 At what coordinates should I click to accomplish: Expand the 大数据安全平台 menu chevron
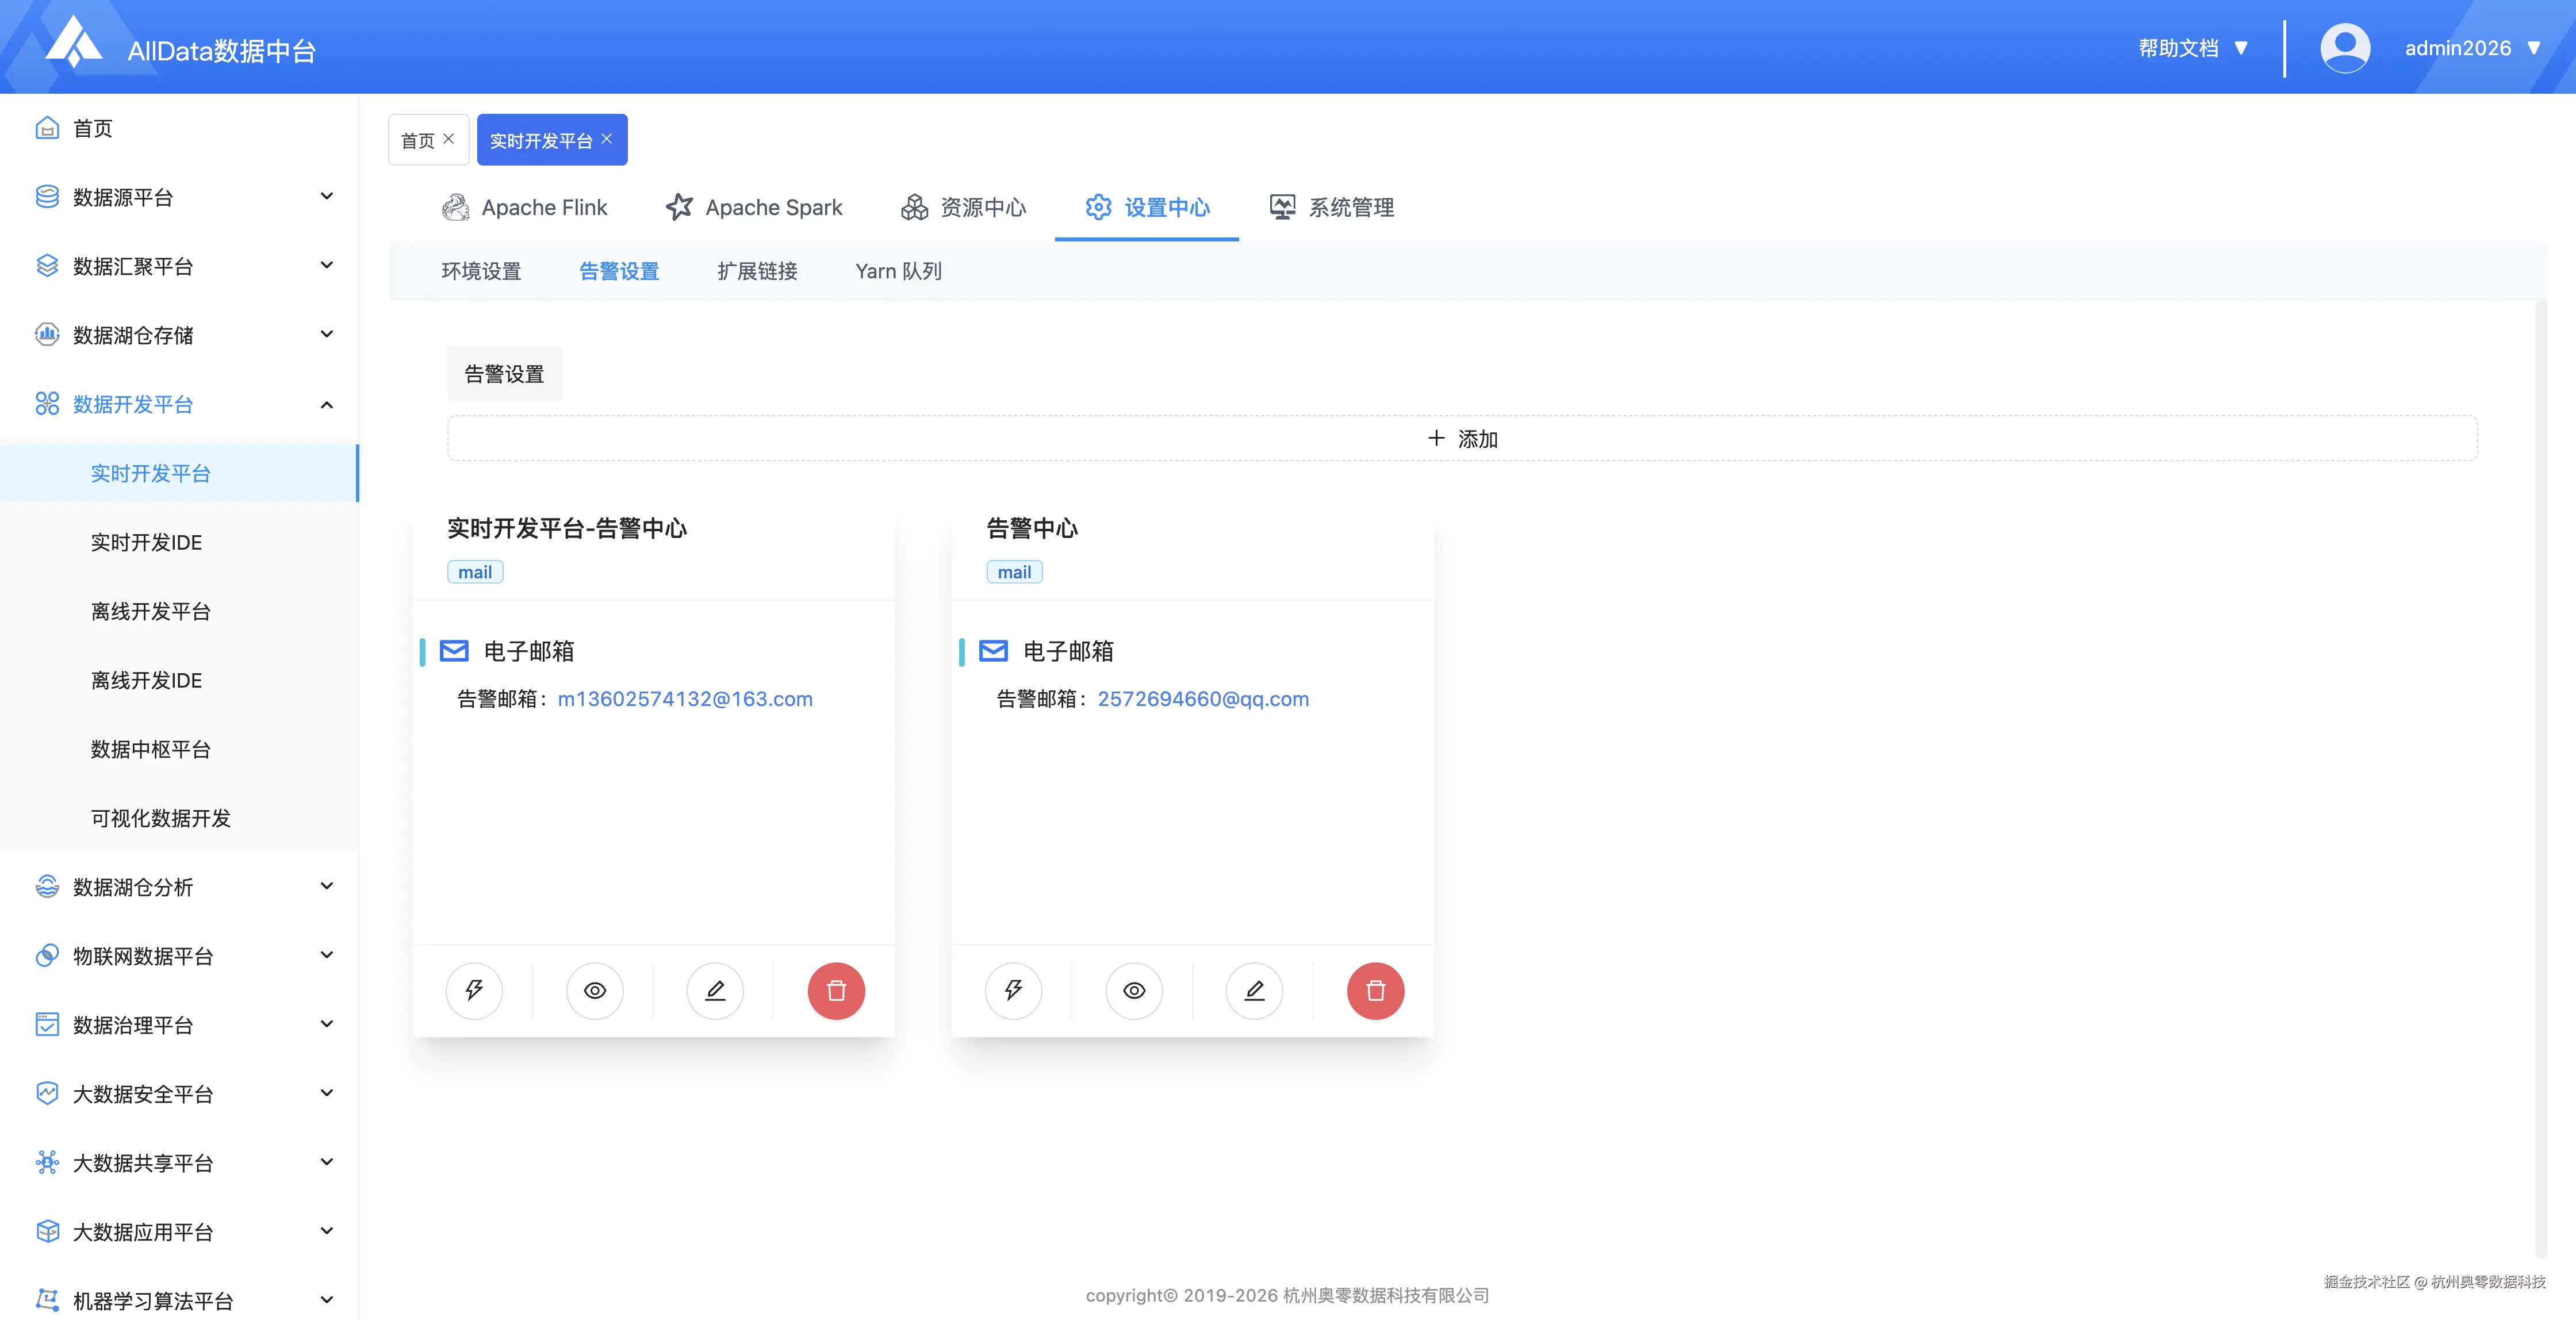326,1093
